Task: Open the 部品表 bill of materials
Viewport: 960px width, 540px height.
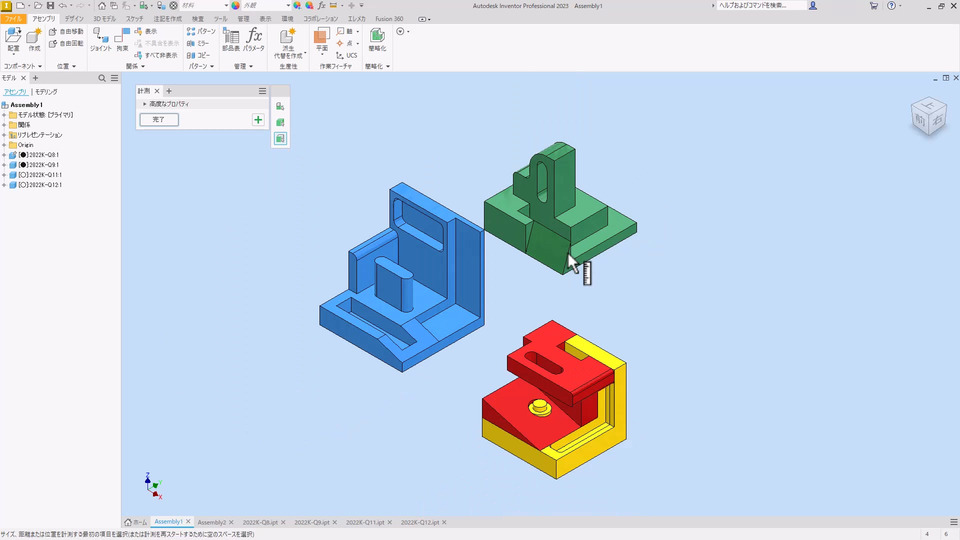Action: click(231, 39)
